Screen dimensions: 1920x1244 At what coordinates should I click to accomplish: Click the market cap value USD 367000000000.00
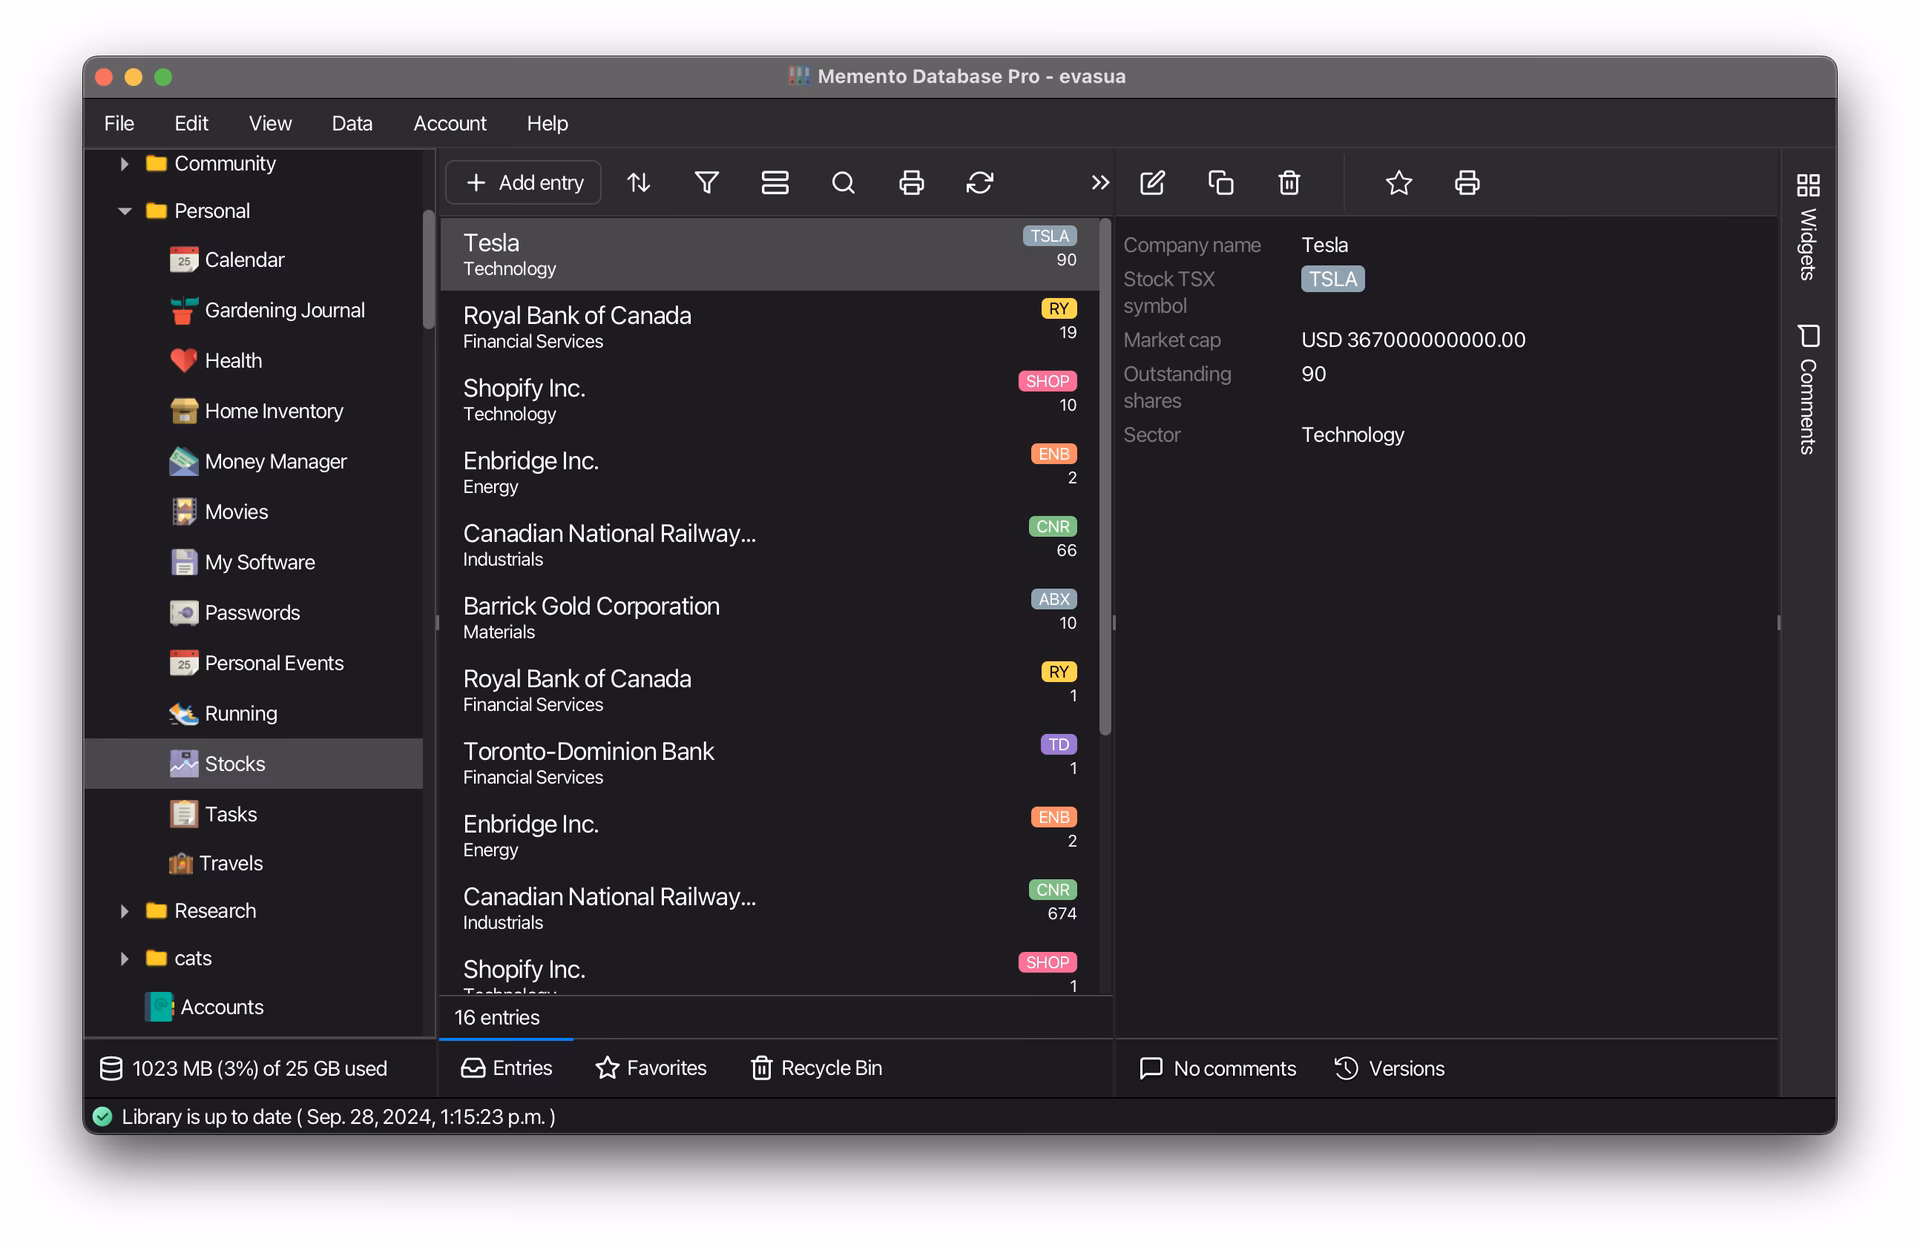pyautogui.click(x=1413, y=340)
